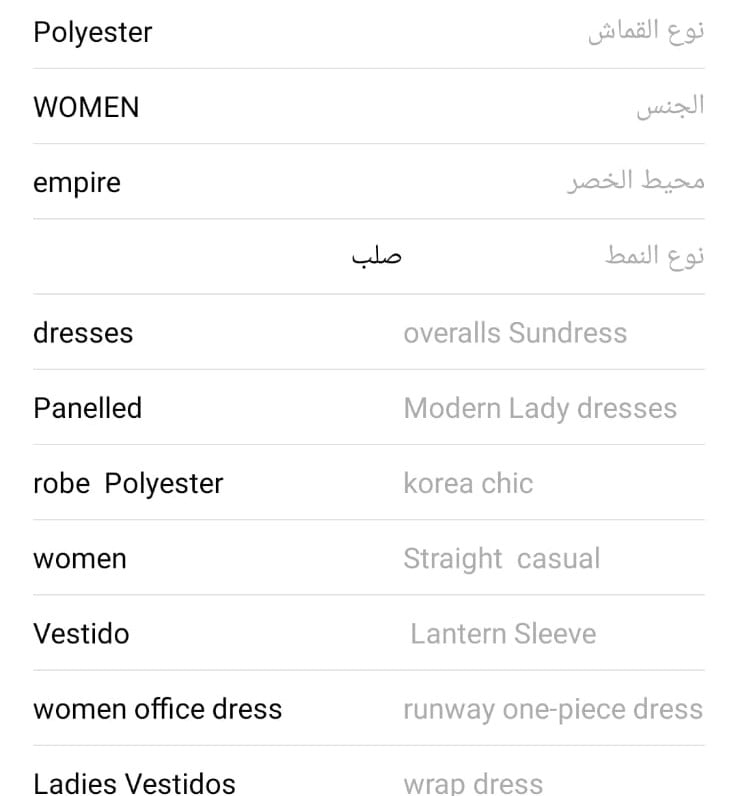The image size is (738, 796).
Task: Select the محيط الخصر label
Action: 636,181
